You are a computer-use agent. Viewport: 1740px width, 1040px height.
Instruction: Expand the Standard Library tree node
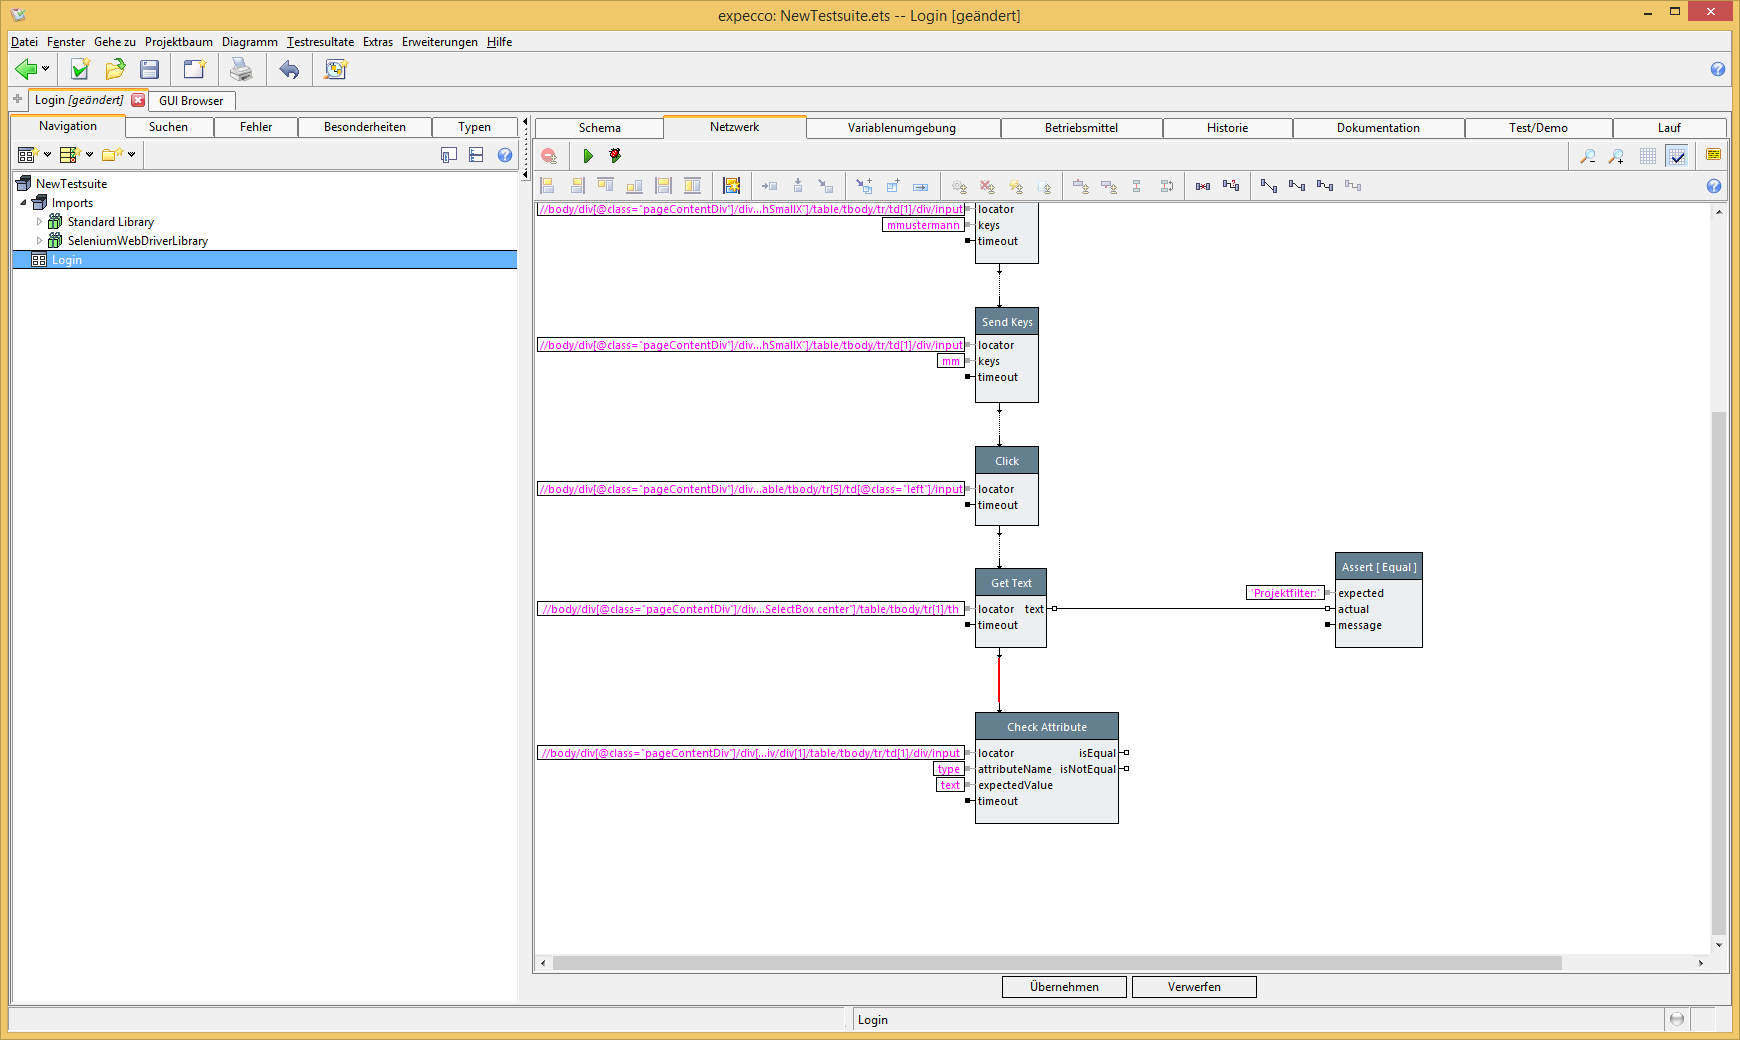[x=40, y=222]
